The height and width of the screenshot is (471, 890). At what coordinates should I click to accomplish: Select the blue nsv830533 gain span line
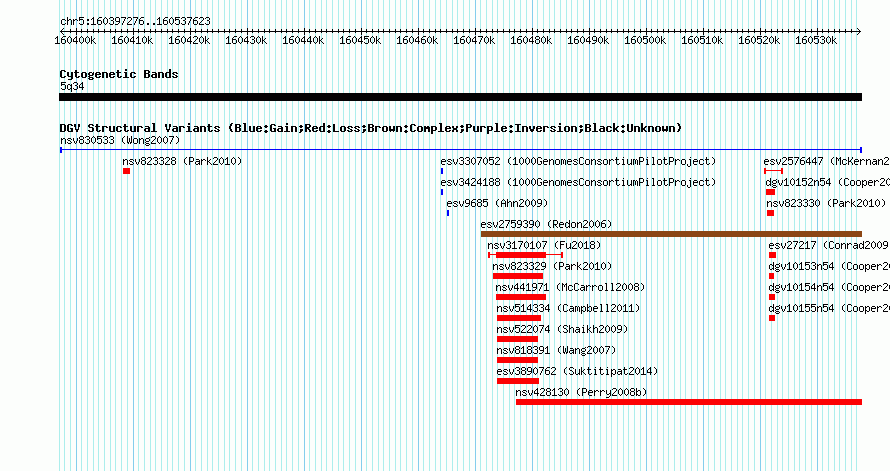[x=461, y=150]
